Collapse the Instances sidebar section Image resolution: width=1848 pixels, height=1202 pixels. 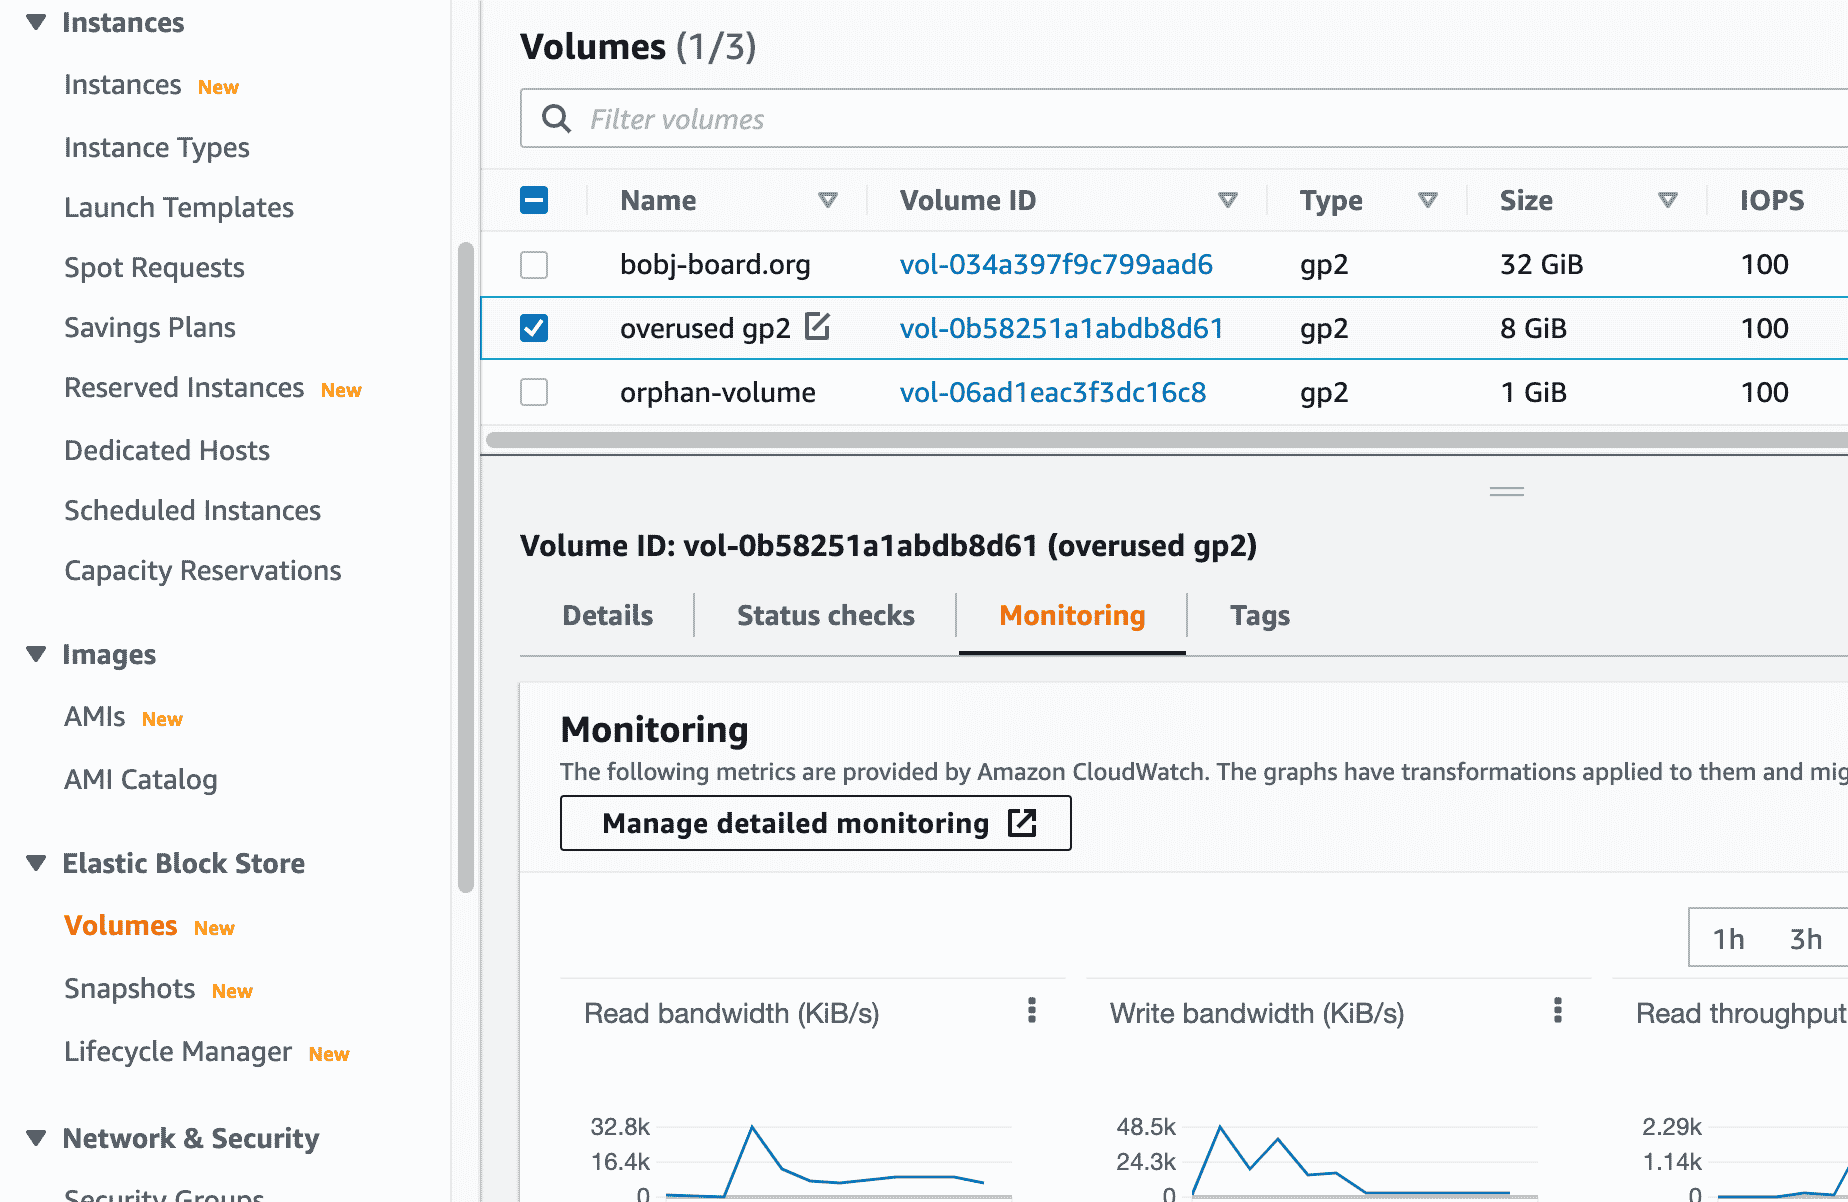coord(36,22)
